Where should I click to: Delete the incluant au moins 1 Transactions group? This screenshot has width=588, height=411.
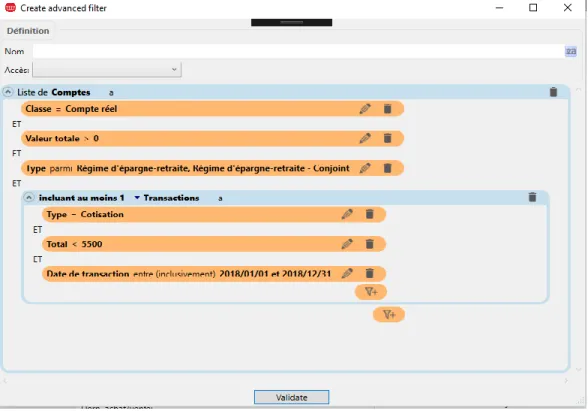tap(532, 197)
